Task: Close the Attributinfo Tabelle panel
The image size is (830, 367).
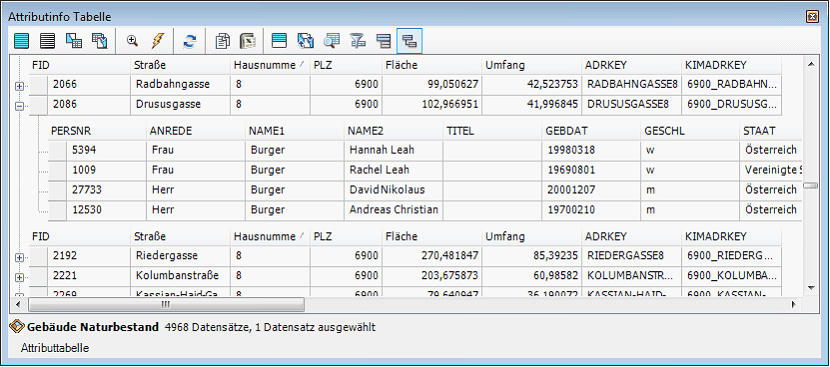Action: (813, 16)
